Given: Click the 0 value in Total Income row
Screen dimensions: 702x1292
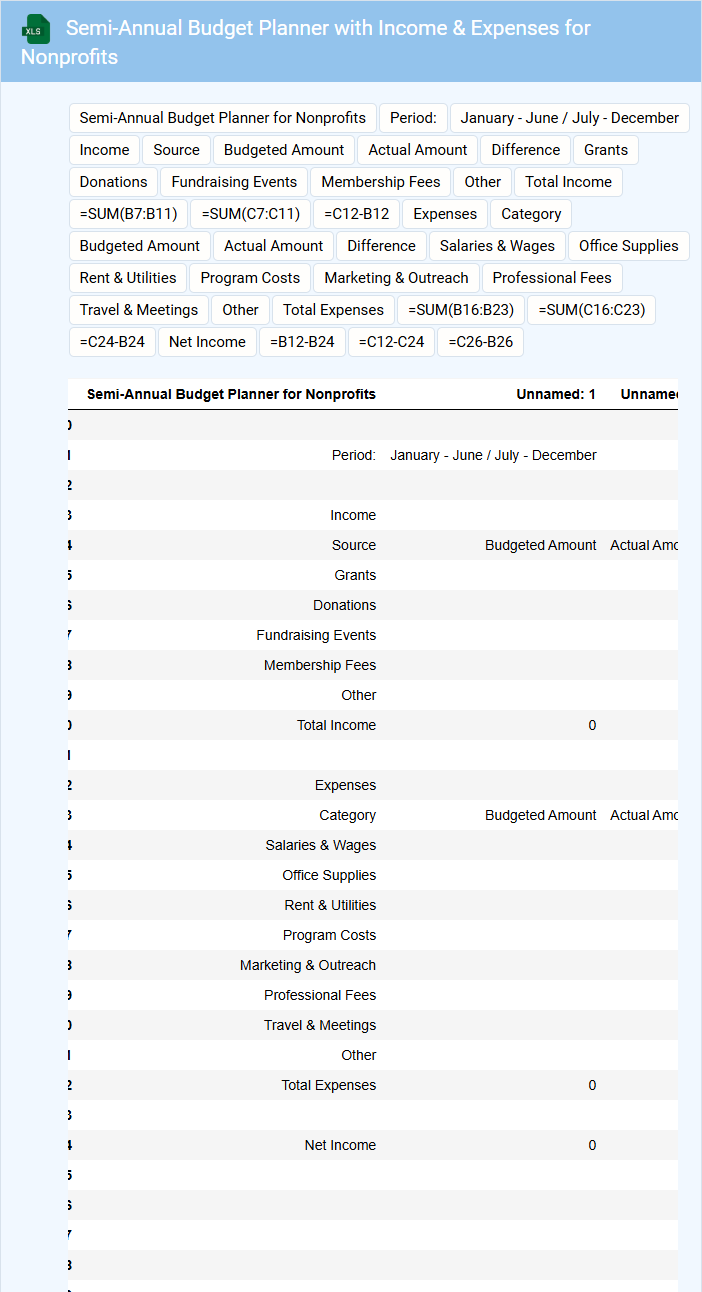Looking at the screenshot, I should tap(592, 725).
